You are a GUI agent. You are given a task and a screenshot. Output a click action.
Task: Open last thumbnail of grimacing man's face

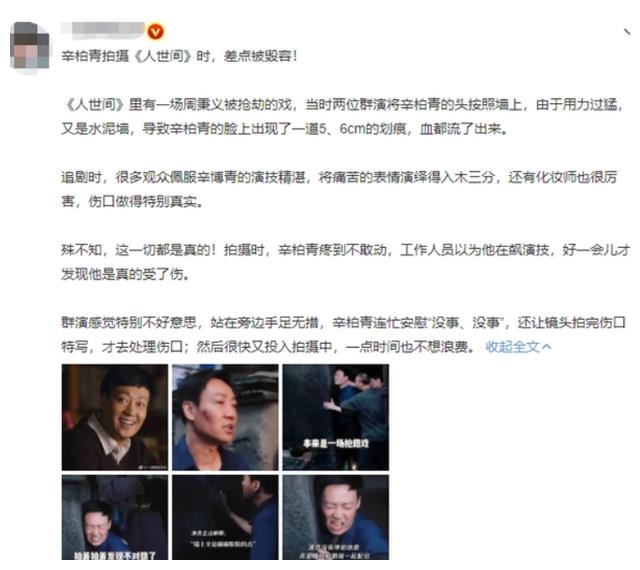pyautogui.click(x=336, y=517)
